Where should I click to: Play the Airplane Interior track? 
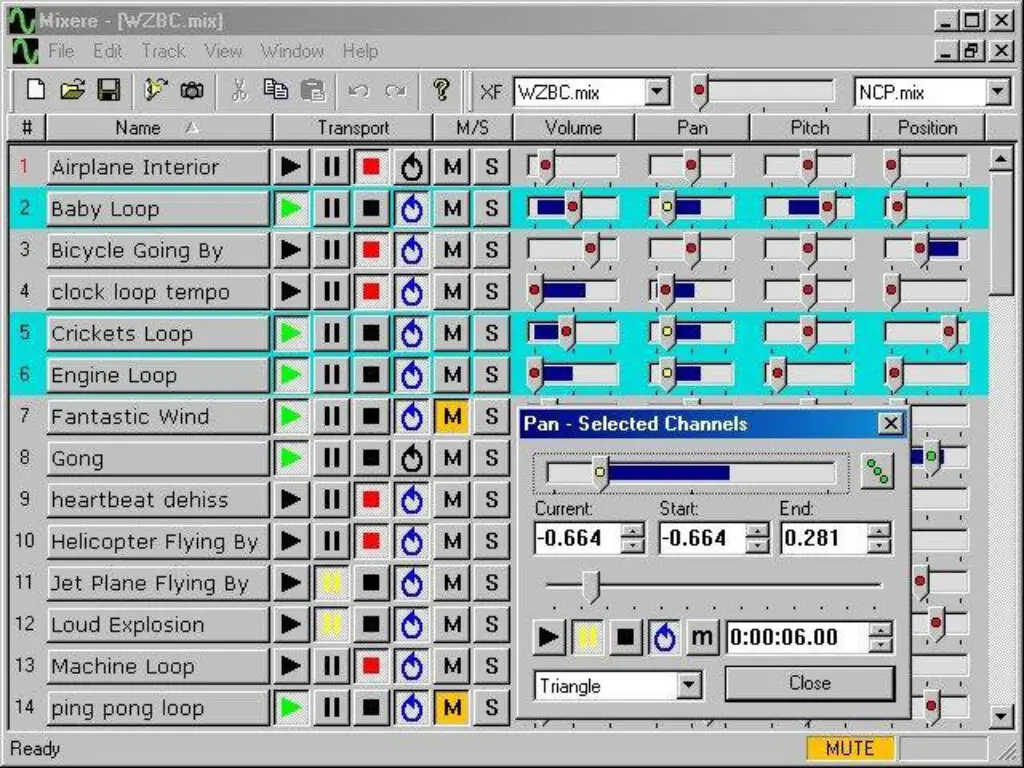pyautogui.click(x=291, y=167)
